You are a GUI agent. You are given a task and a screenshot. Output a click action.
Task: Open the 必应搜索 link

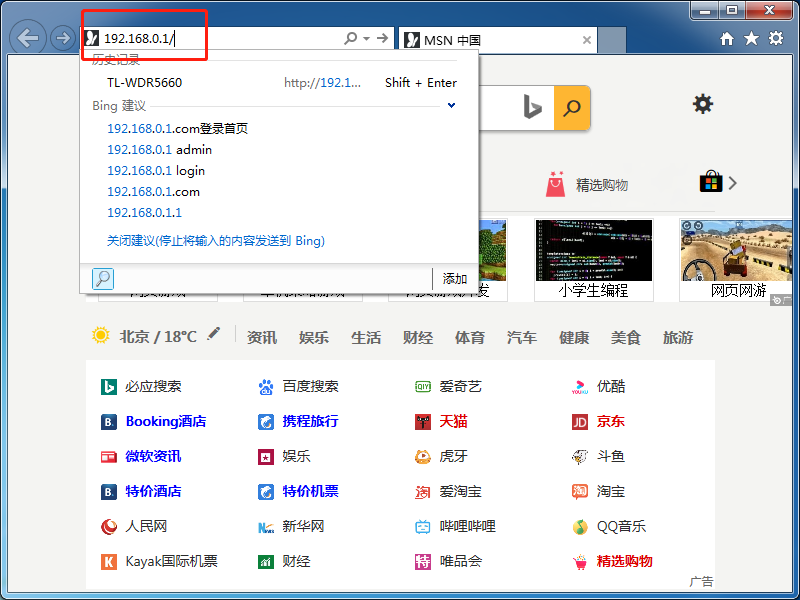(x=141, y=387)
